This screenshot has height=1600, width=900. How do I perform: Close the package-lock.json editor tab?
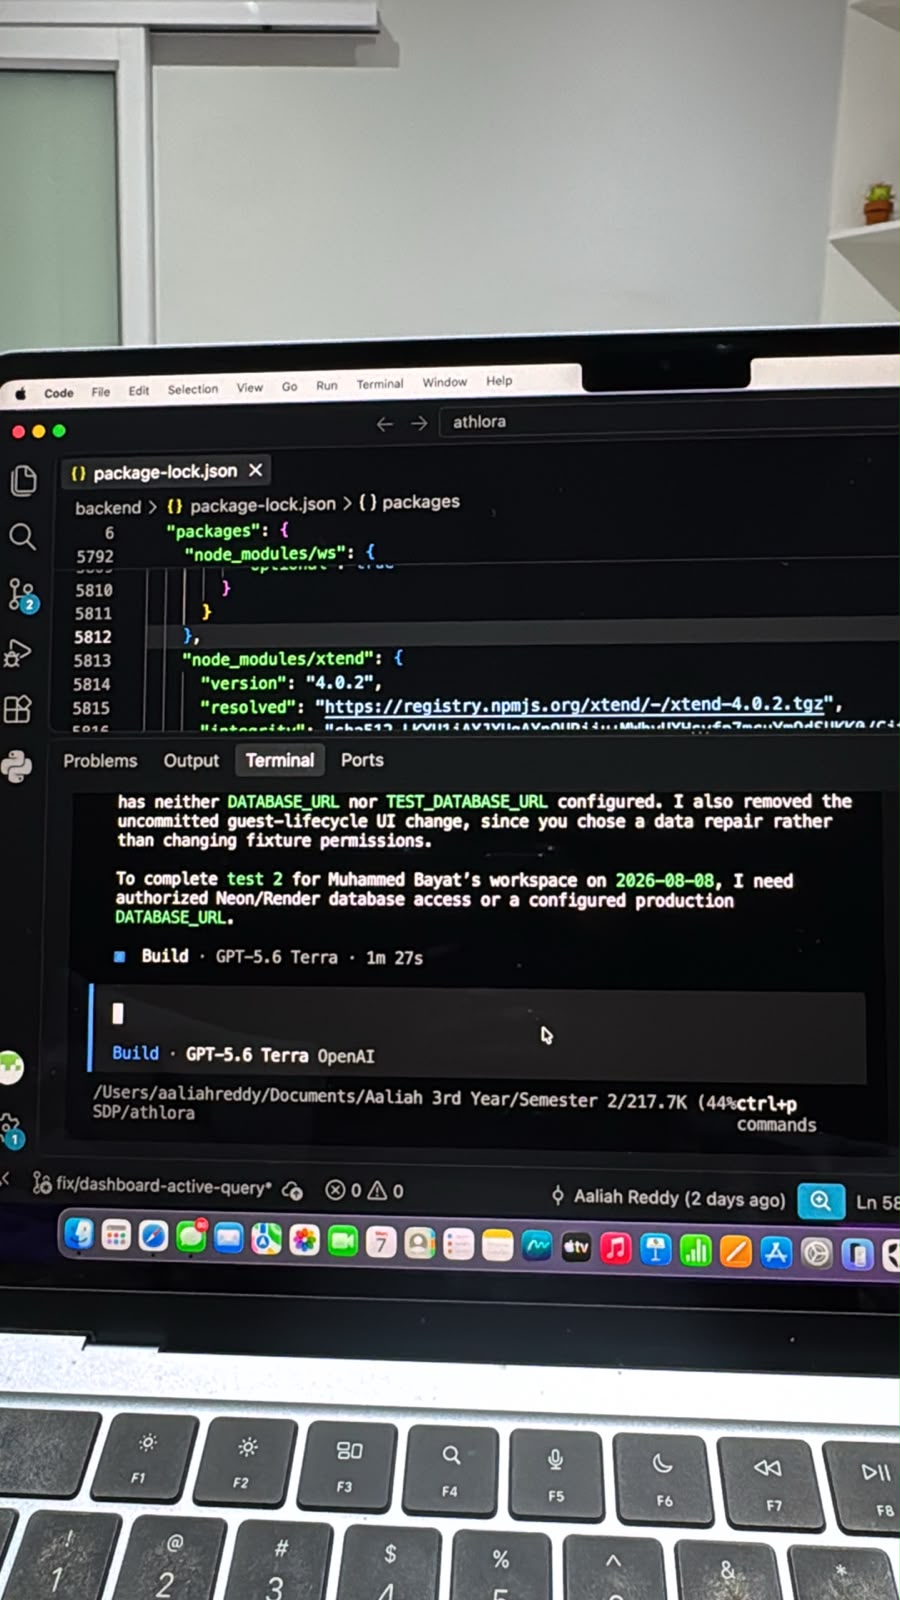[256, 470]
